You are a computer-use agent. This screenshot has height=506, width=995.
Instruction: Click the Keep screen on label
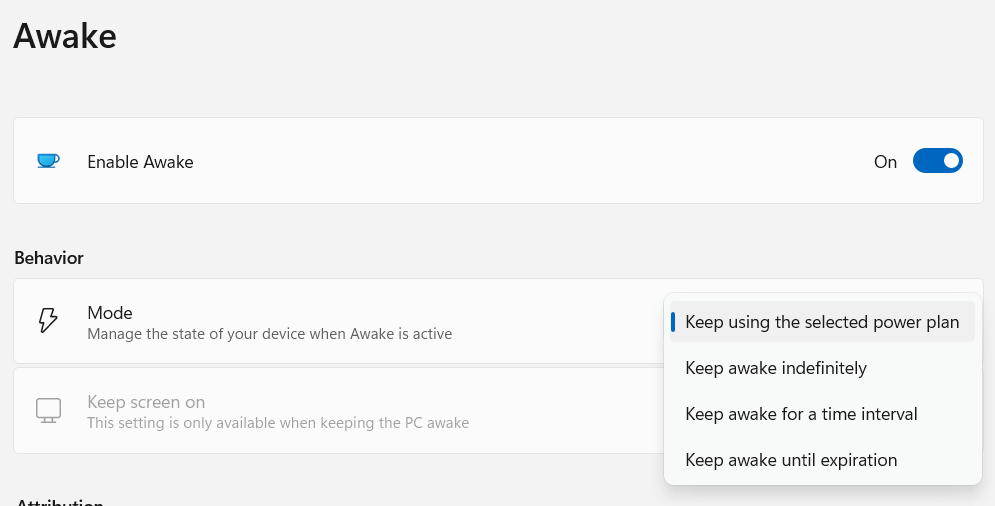click(x=146, y=403)
